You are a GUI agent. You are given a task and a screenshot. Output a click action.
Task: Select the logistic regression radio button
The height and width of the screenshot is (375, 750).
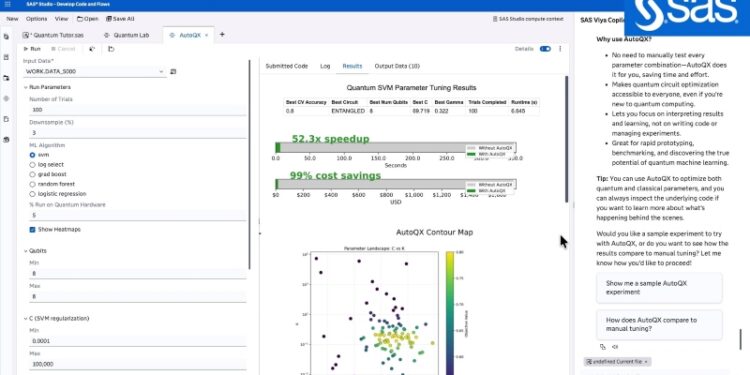pos(33,194)
